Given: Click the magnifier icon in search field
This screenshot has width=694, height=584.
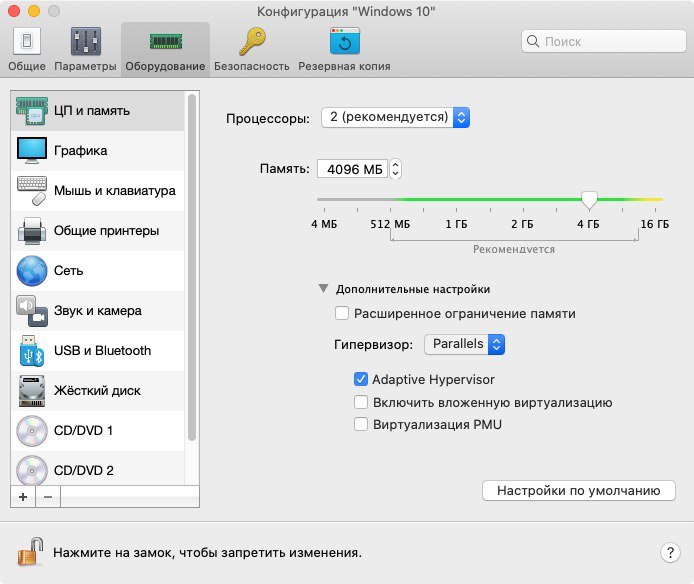Looking at the screenshot, I should pyautogui.click(x=533, y=41).
